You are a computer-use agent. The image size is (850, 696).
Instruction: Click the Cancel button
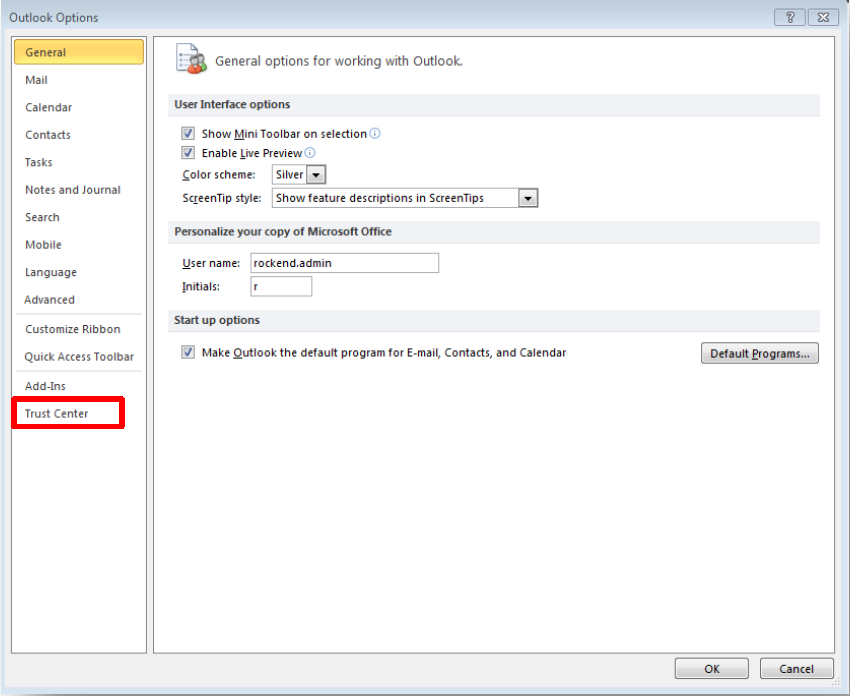[796, 669]
